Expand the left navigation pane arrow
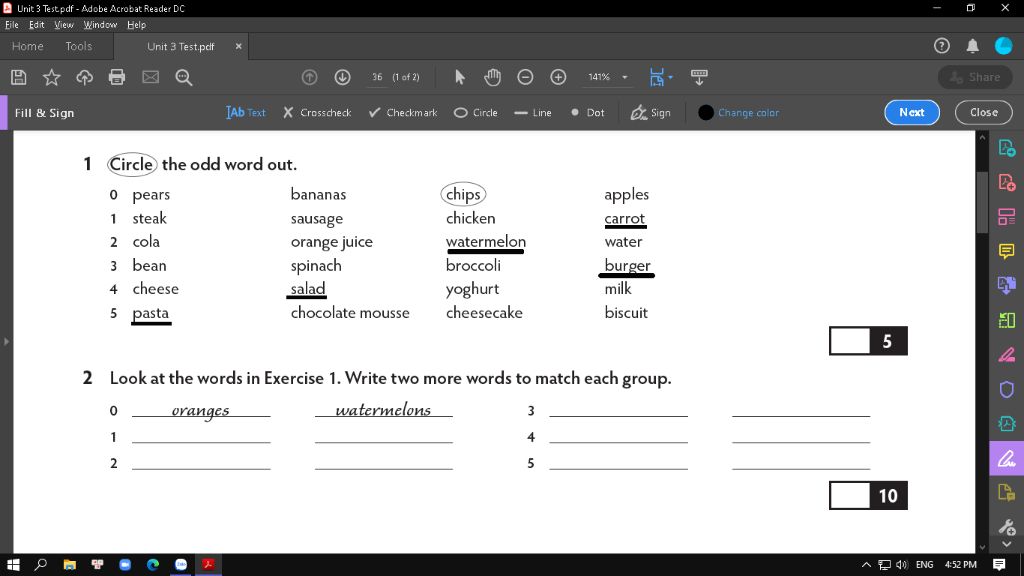The image size is (1024, 576). (x=7, y=341)
